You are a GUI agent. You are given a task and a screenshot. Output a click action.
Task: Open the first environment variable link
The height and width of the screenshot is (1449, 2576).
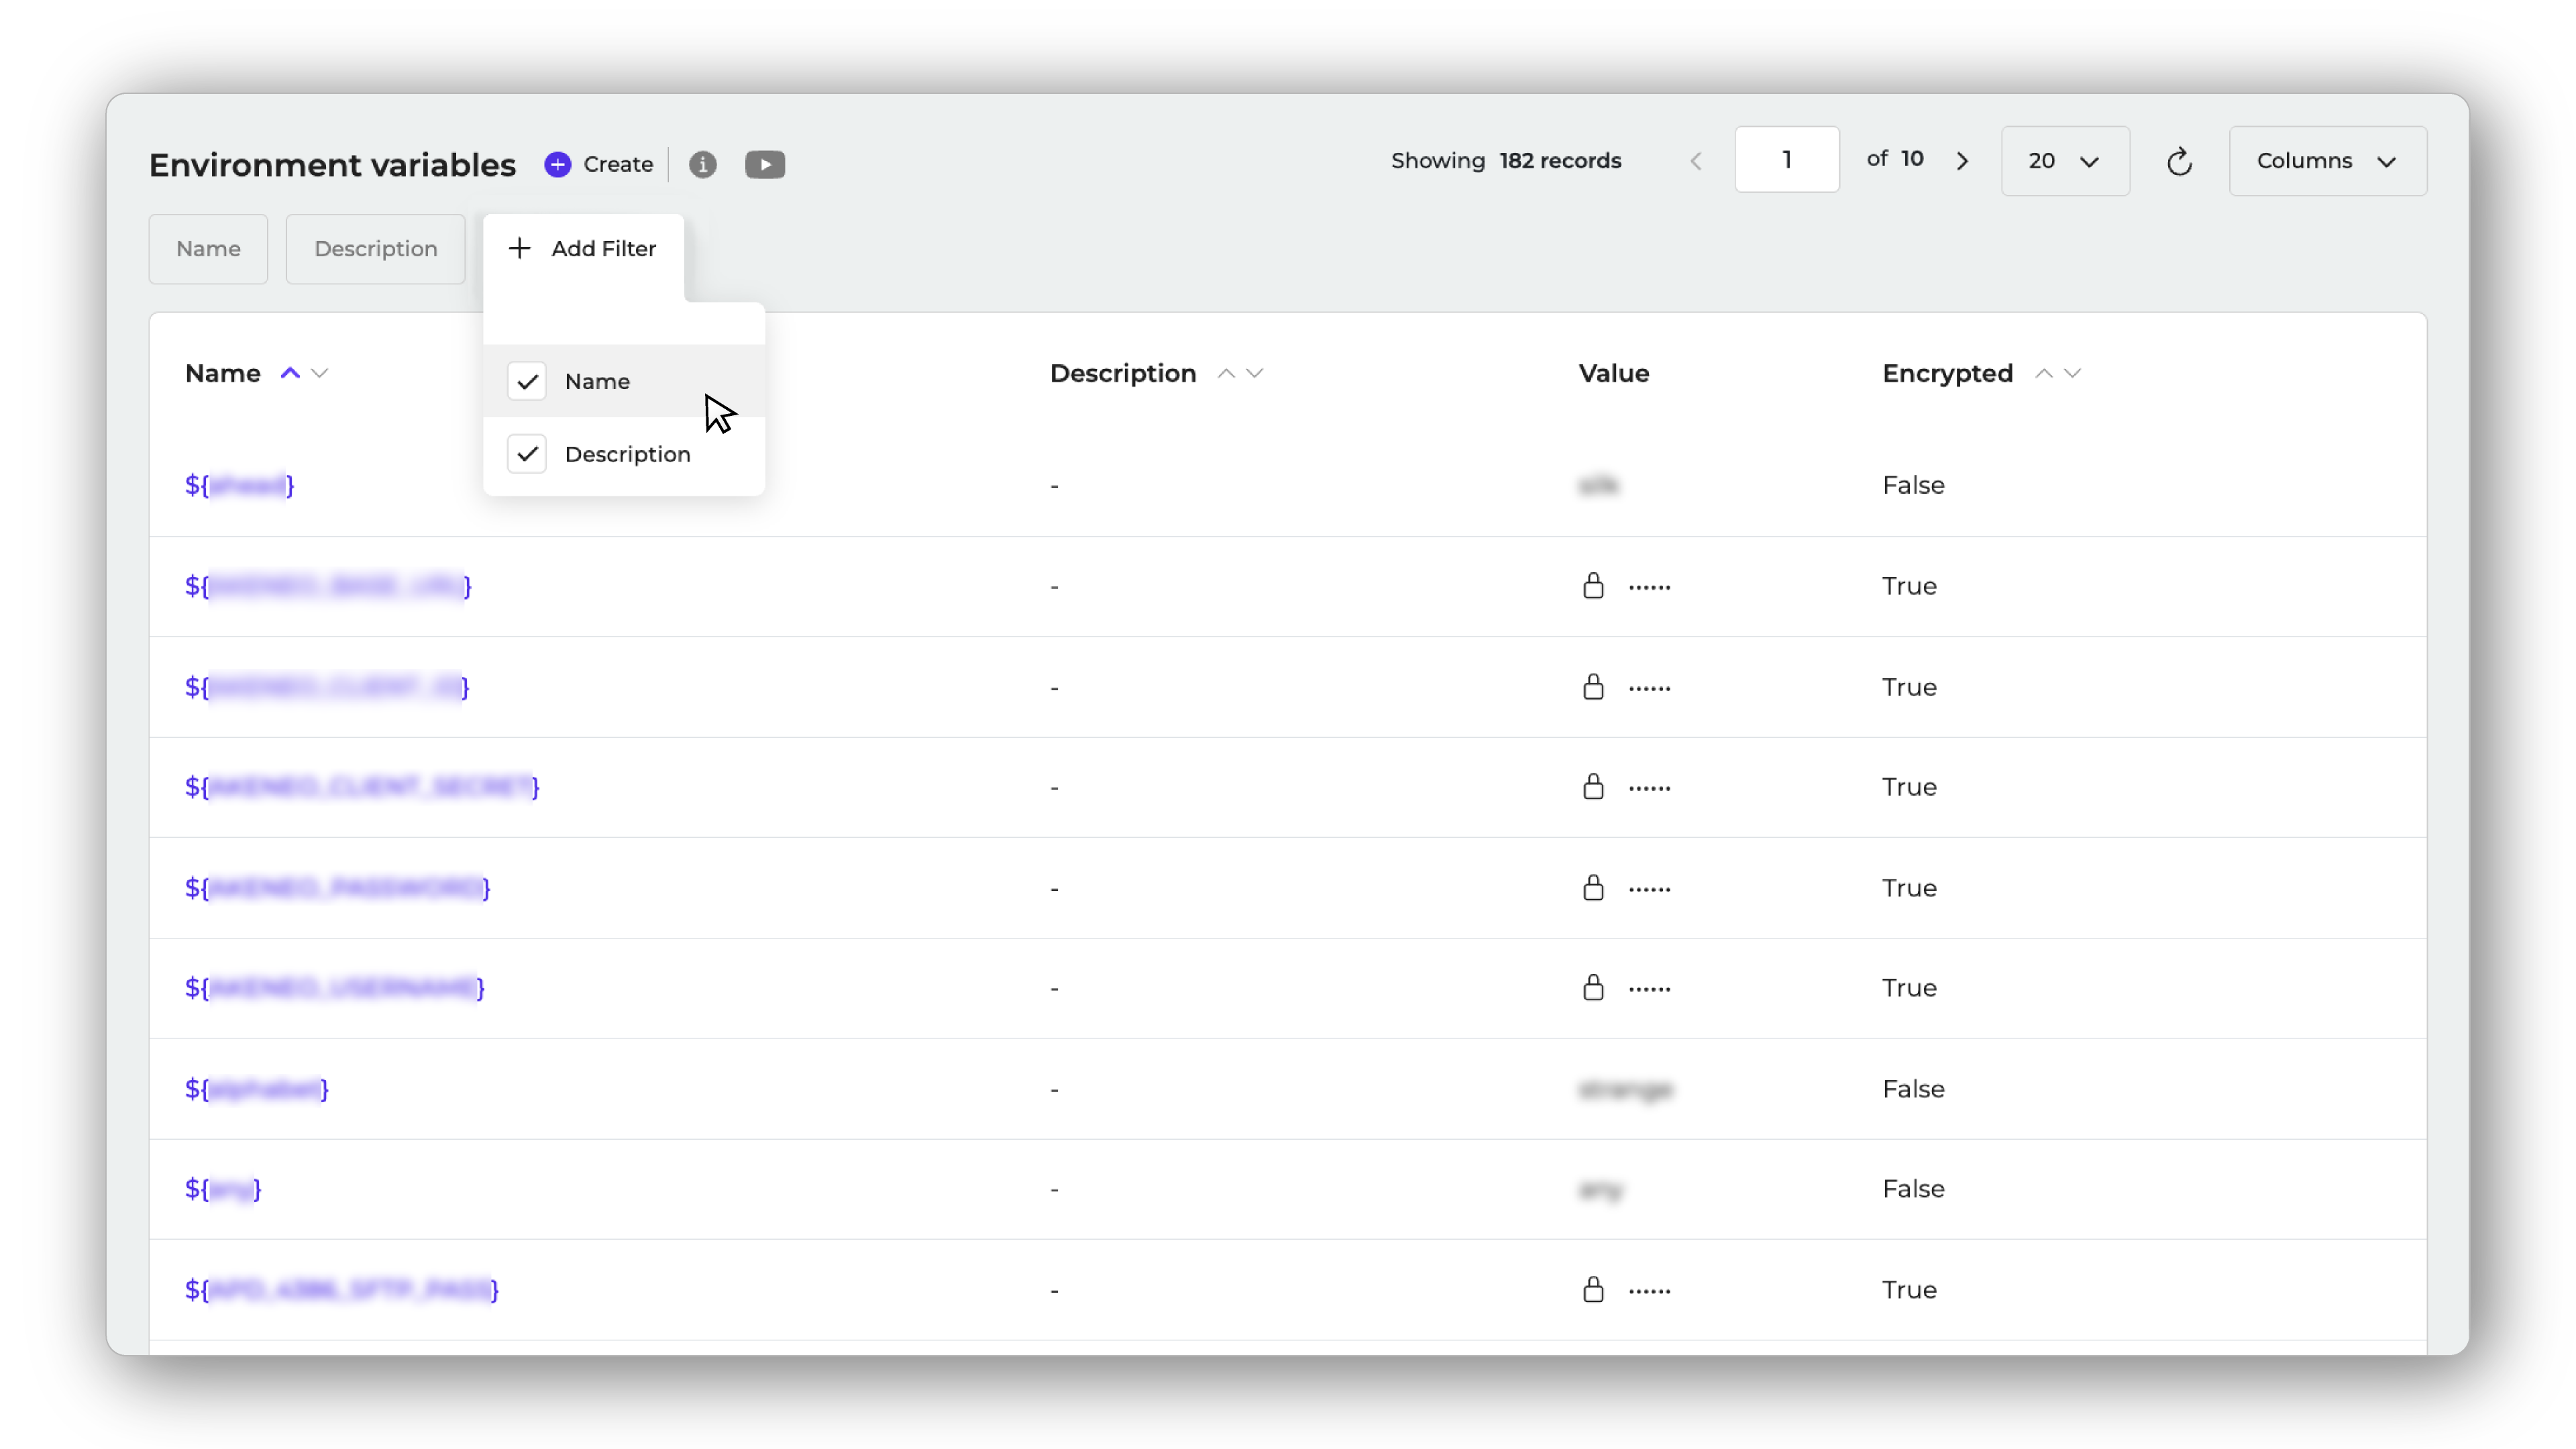(x=240, y=486)
